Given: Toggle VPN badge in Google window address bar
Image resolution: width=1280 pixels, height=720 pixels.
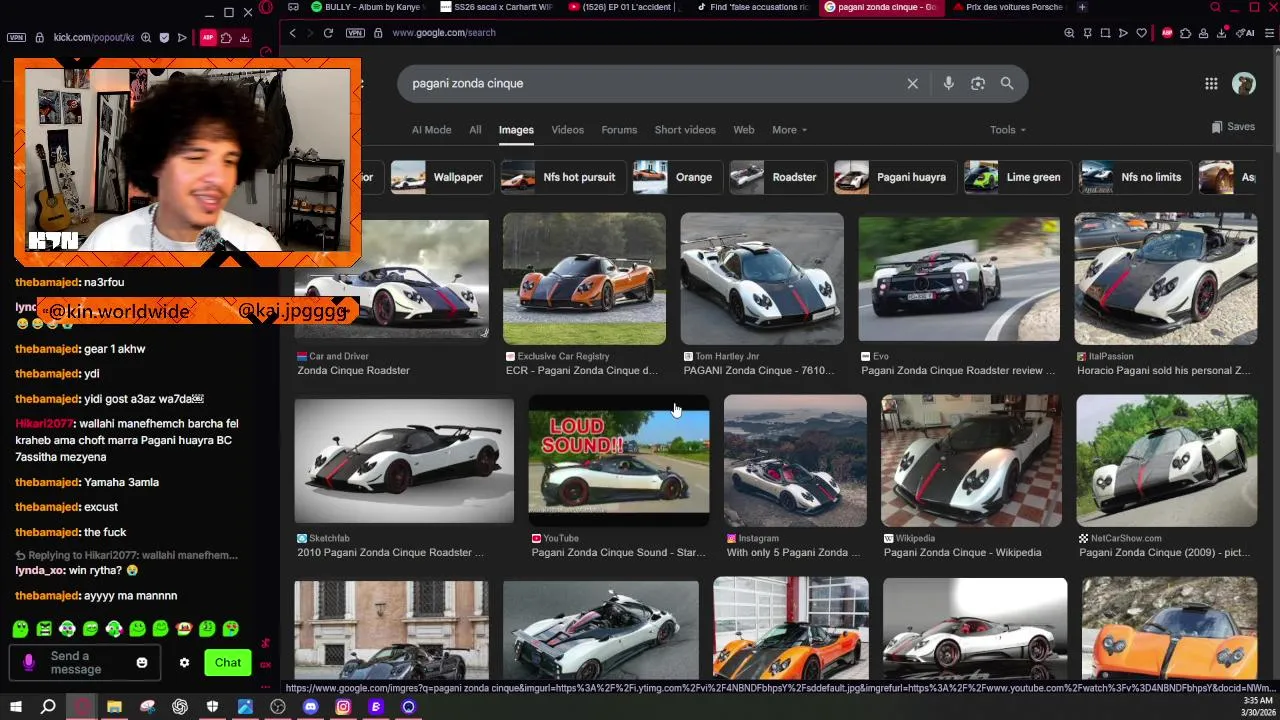Looking at the screenshot, I should [355, 33].
